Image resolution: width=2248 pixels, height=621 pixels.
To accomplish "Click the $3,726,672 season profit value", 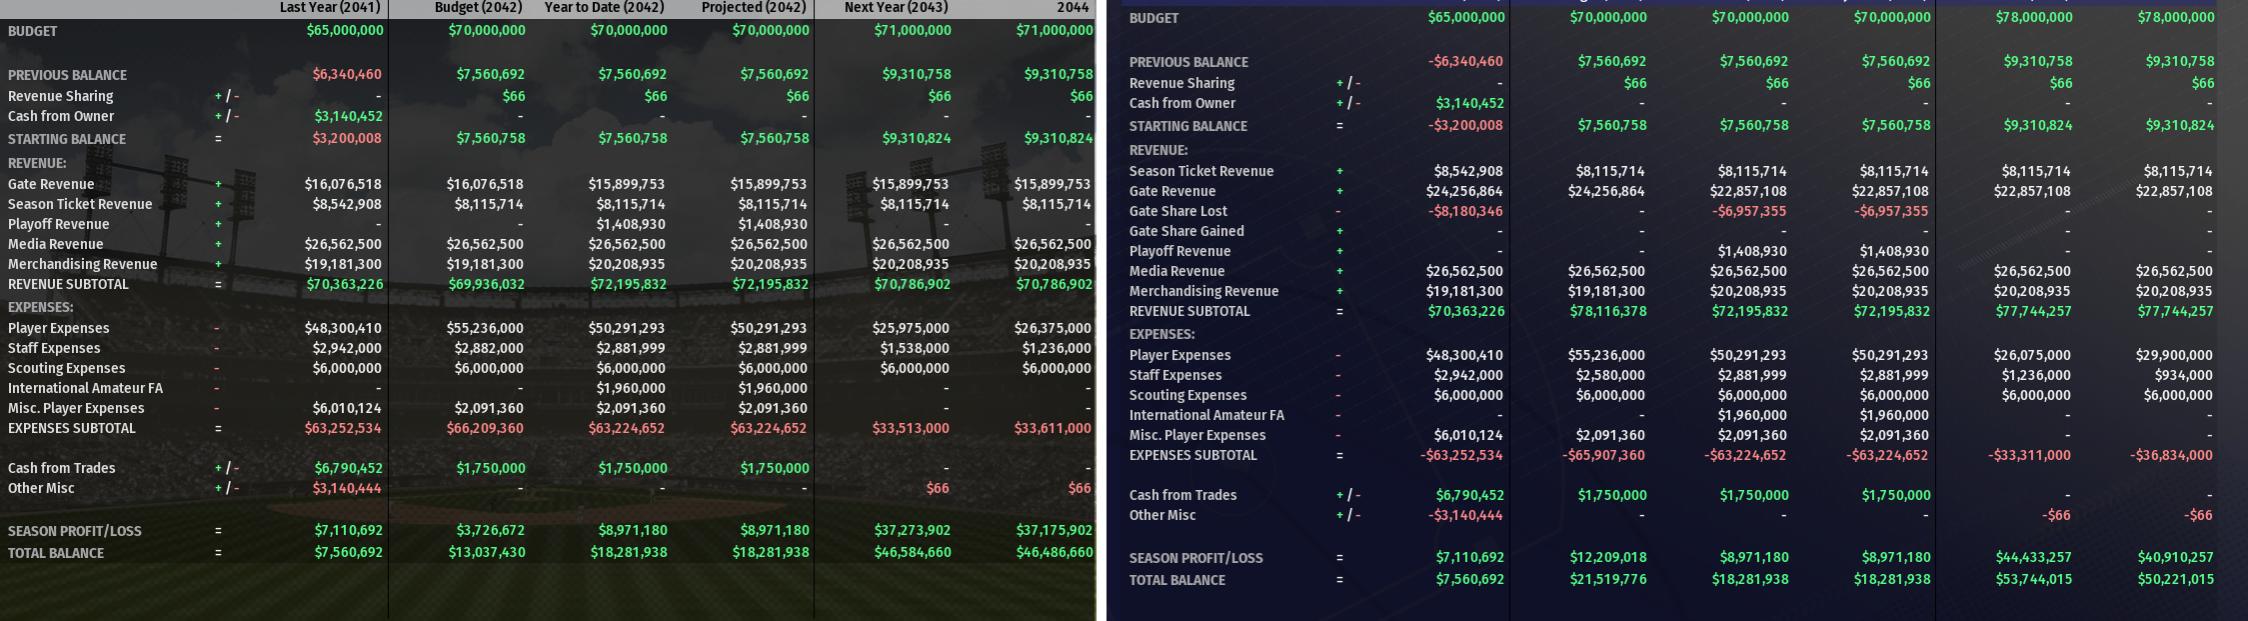I will (490, 530).
